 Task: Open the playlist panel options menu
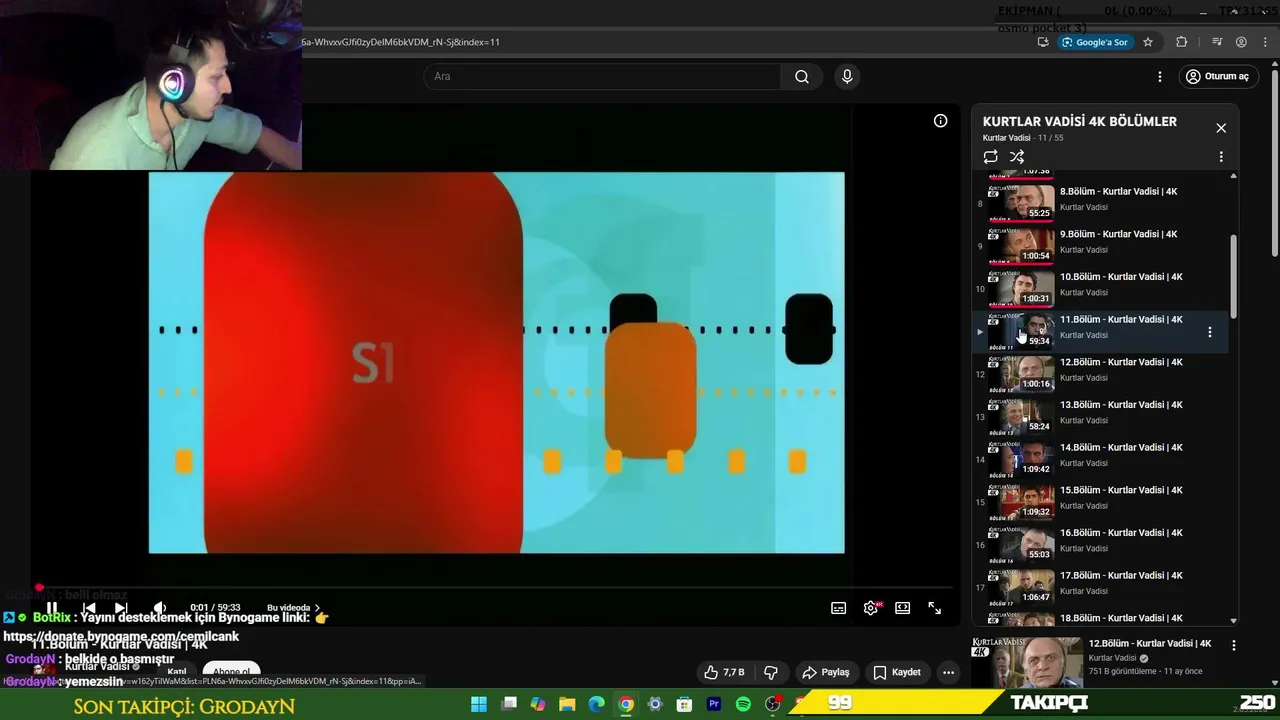coord(1221,157)
